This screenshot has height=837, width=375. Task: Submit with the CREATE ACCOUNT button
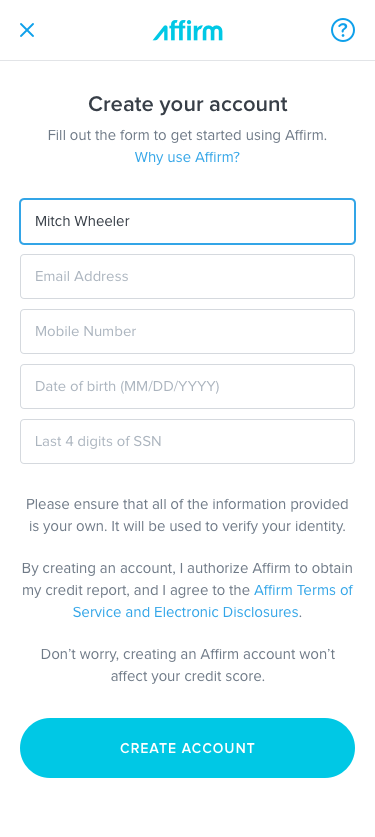point(187,748)
